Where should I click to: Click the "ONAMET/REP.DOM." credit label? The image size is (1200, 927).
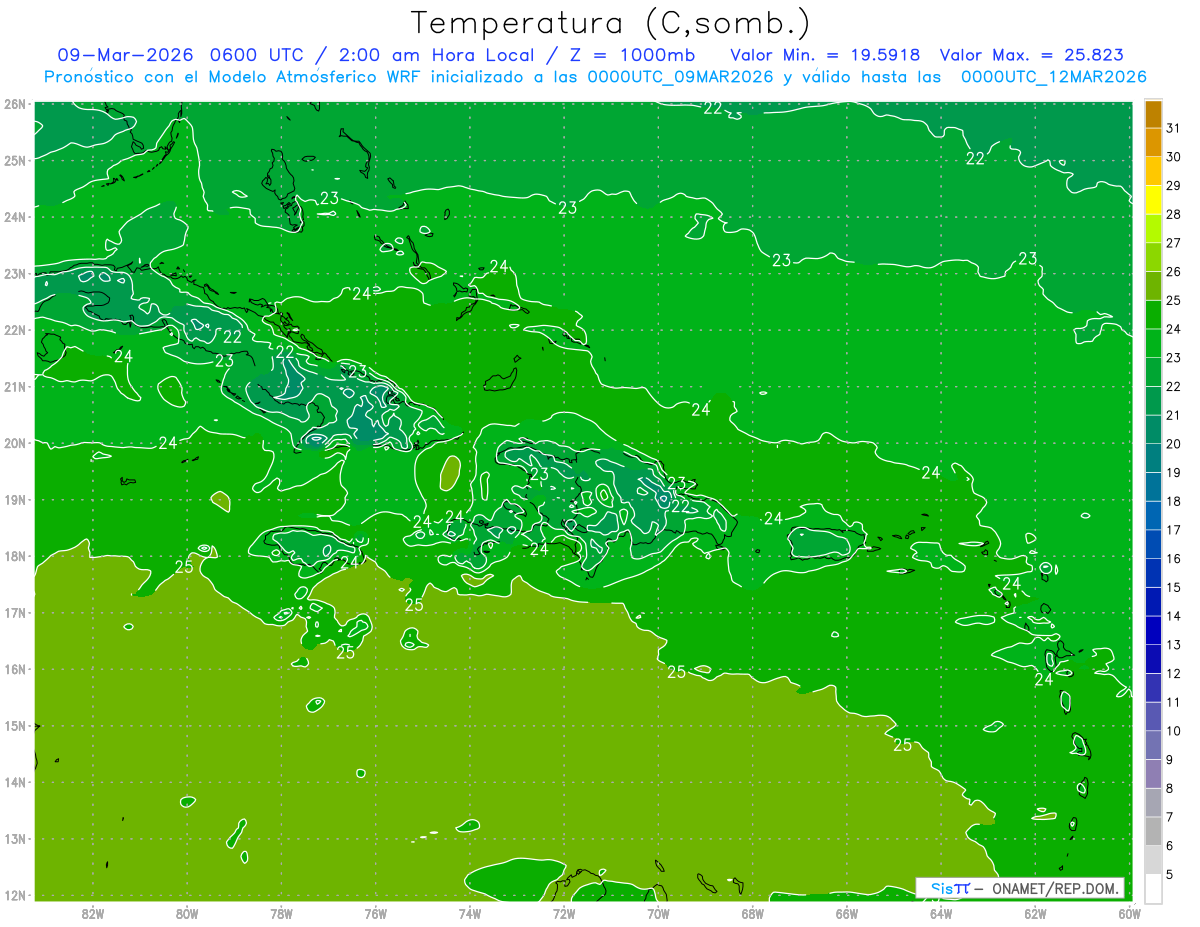[x=1057, y=888]
